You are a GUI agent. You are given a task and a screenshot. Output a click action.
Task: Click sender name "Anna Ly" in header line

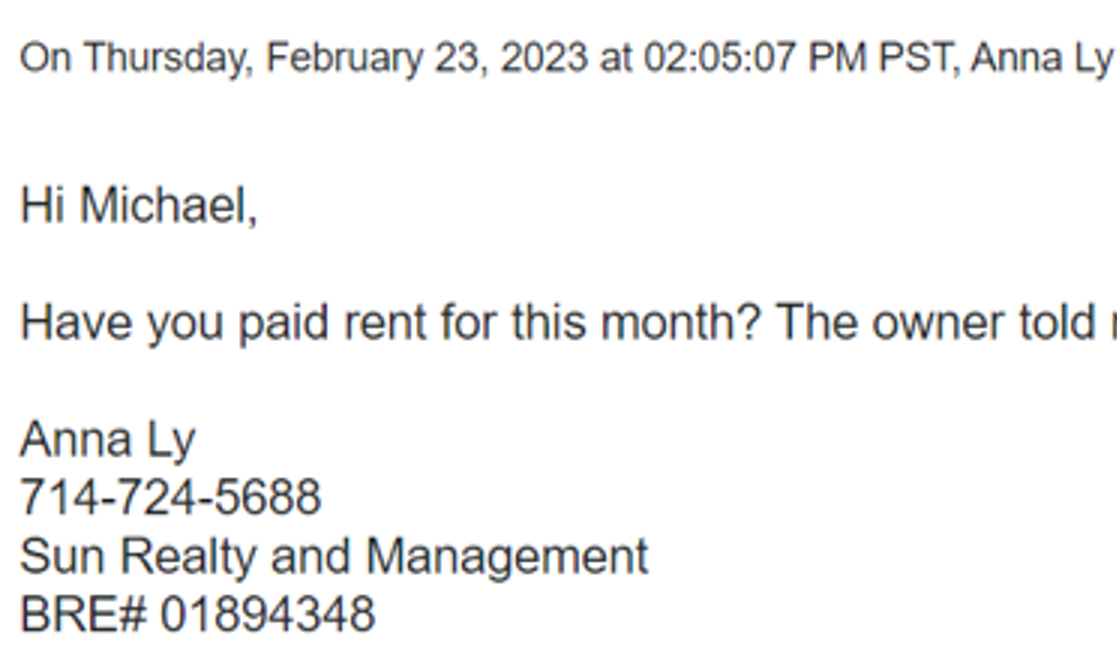(1041, 59)
